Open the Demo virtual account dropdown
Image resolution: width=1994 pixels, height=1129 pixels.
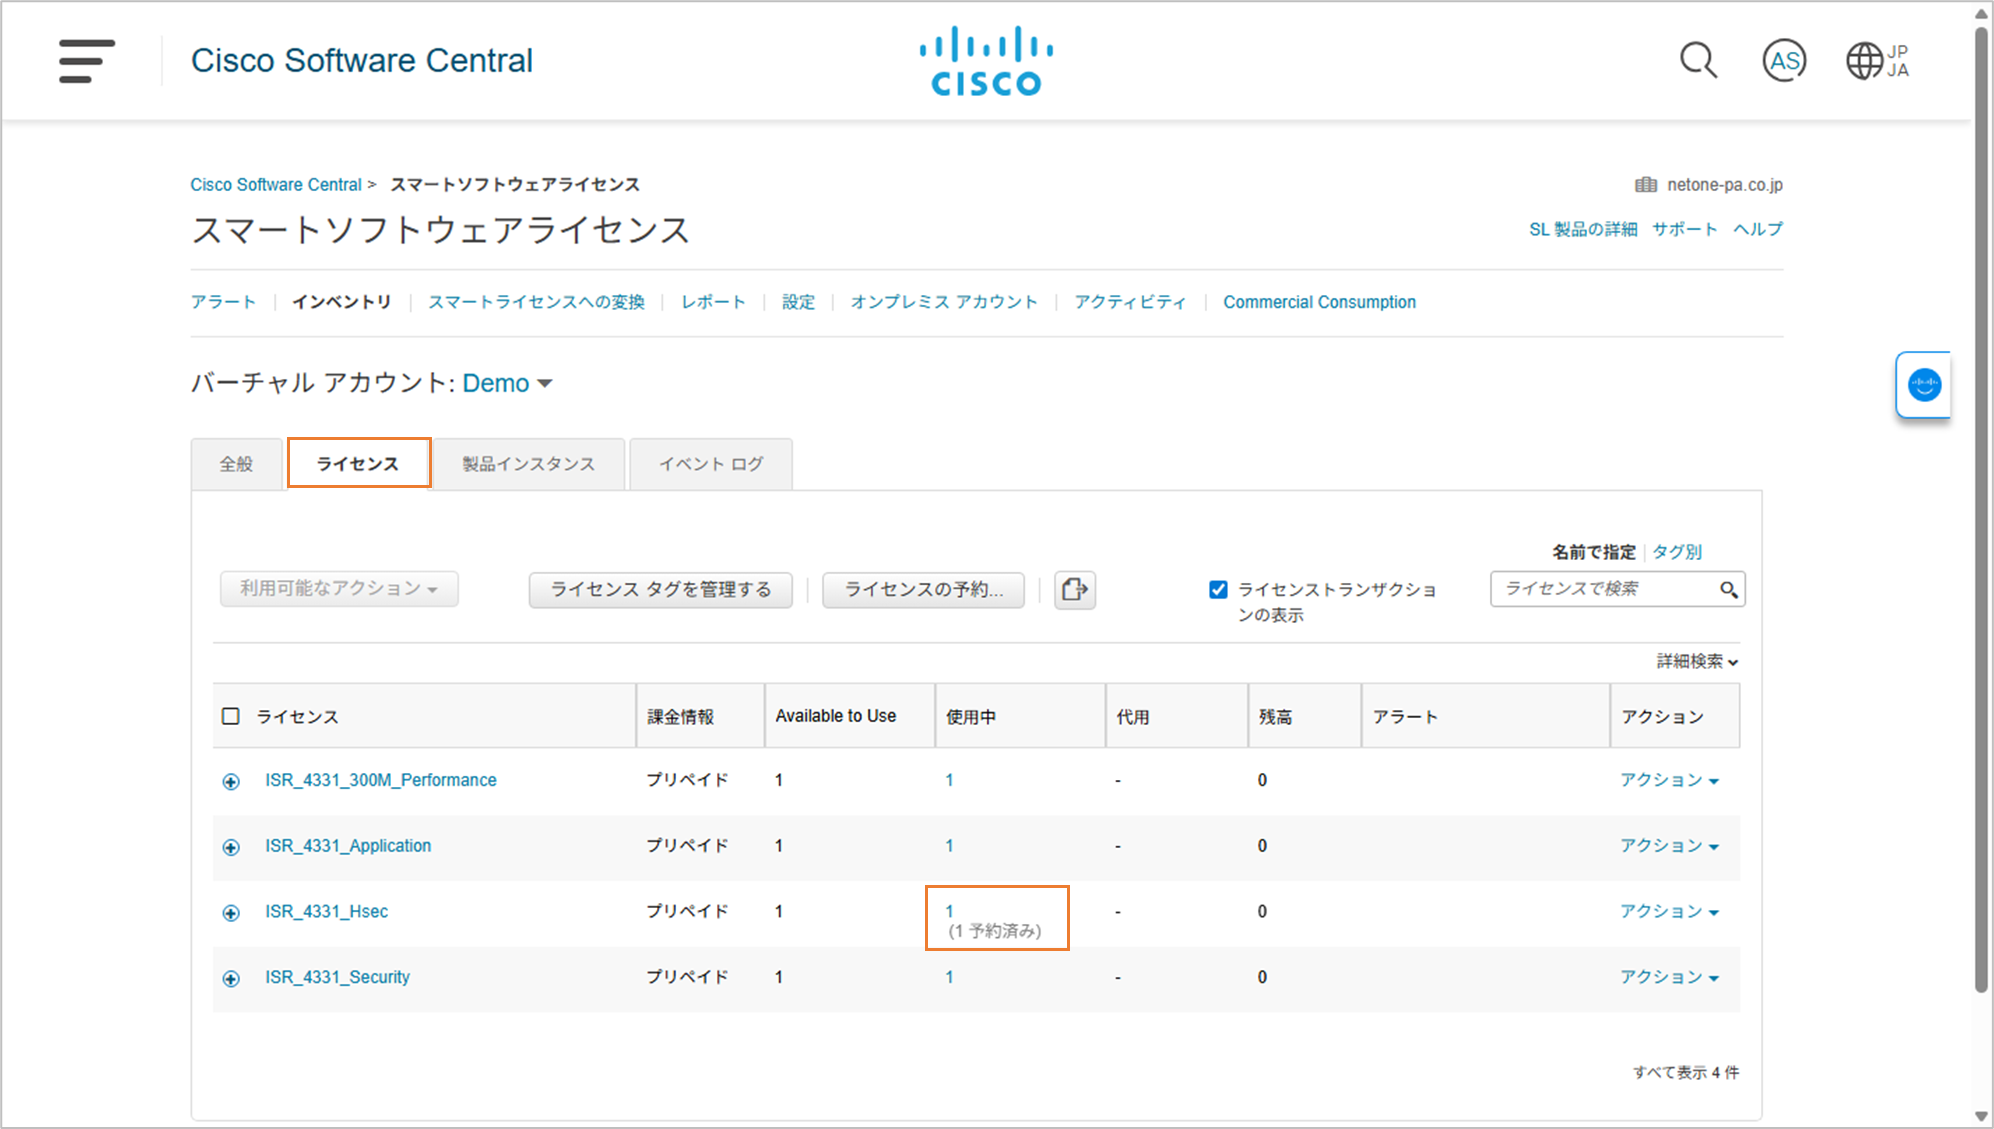pos(507,383)
